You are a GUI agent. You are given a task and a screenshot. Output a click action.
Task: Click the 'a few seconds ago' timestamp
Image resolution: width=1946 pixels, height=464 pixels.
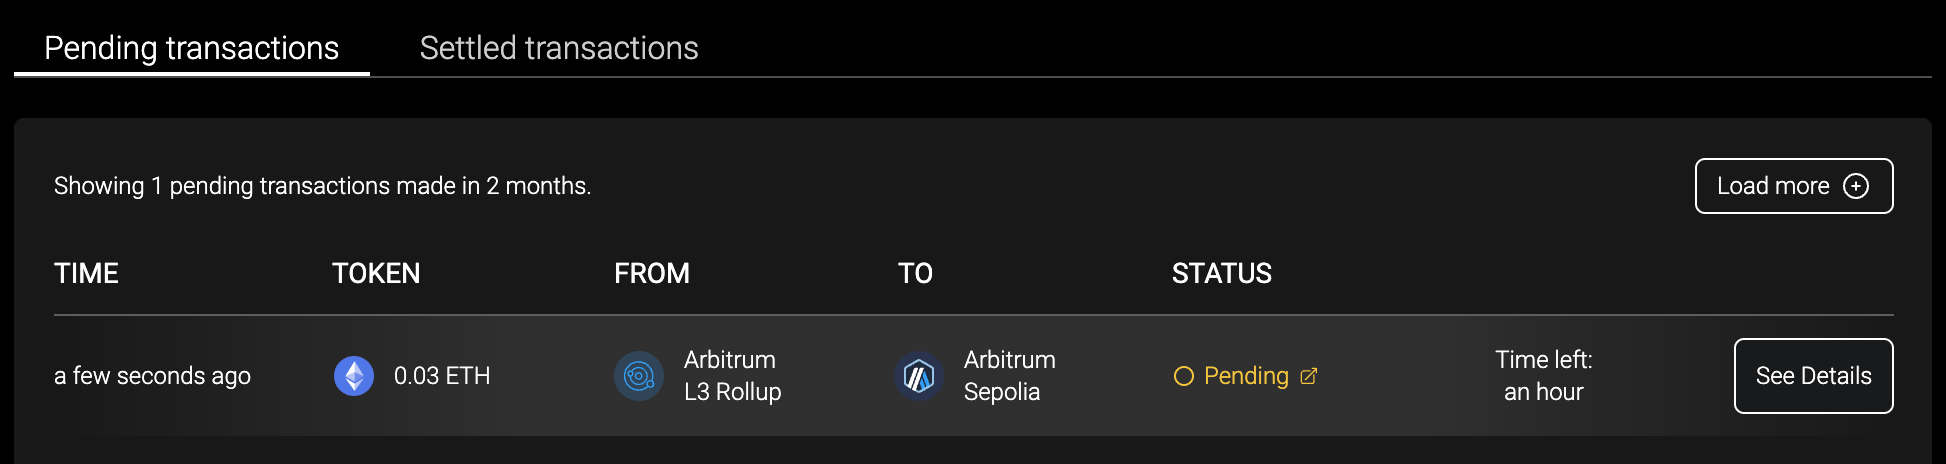click(152, 376)
